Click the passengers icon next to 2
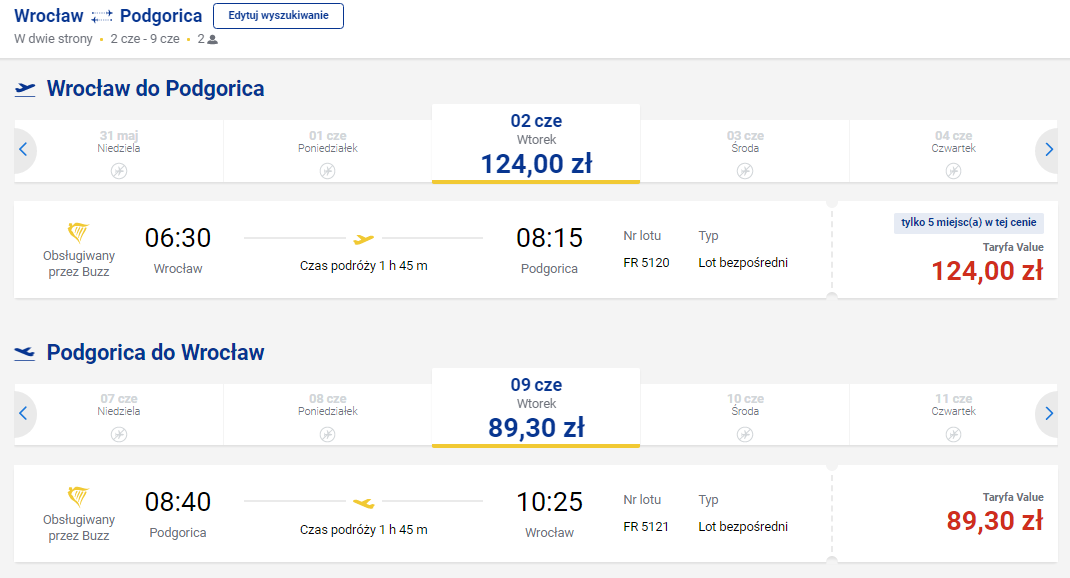 pyautogui.click(x=212, y=40)
